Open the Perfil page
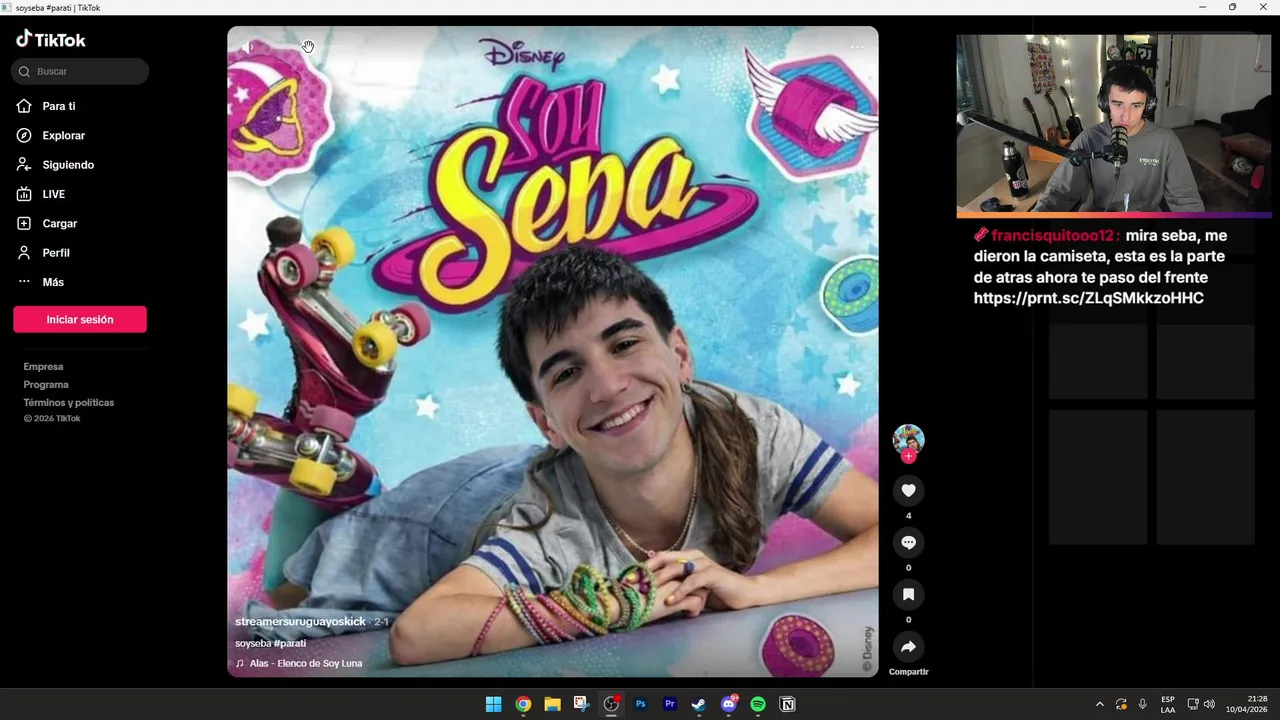The image size is (1280, 720). [x=43, y=253]
